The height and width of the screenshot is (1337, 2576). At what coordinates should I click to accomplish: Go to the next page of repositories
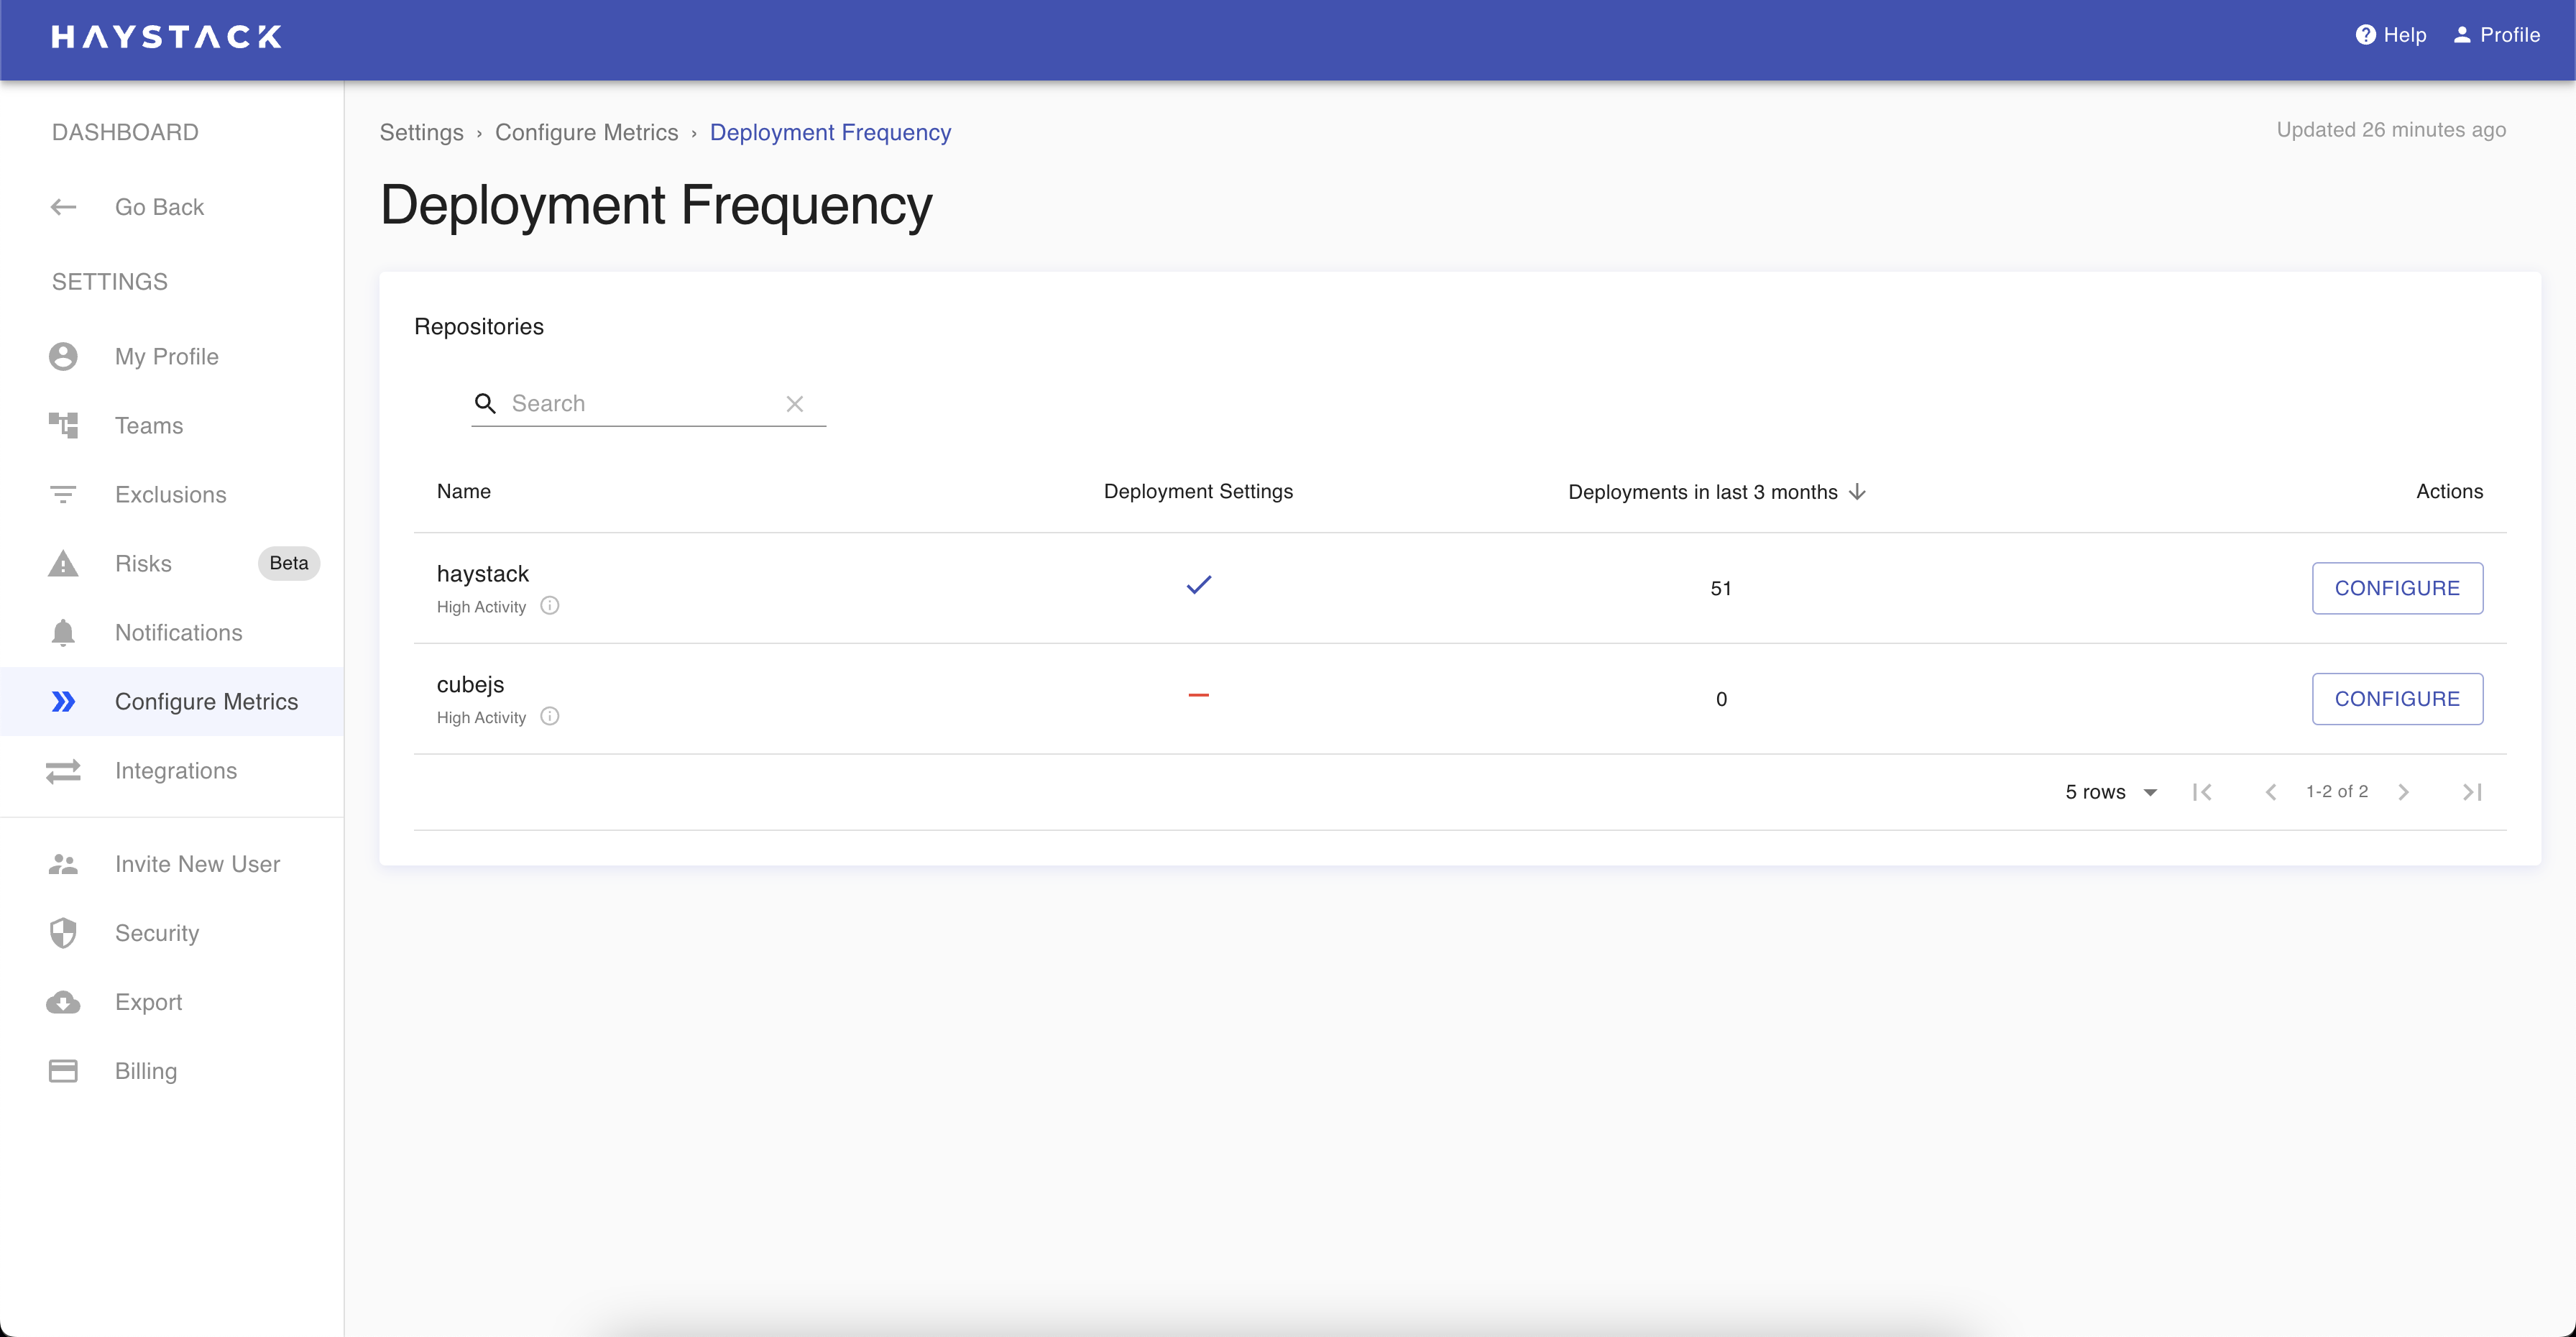[2404, 792]
